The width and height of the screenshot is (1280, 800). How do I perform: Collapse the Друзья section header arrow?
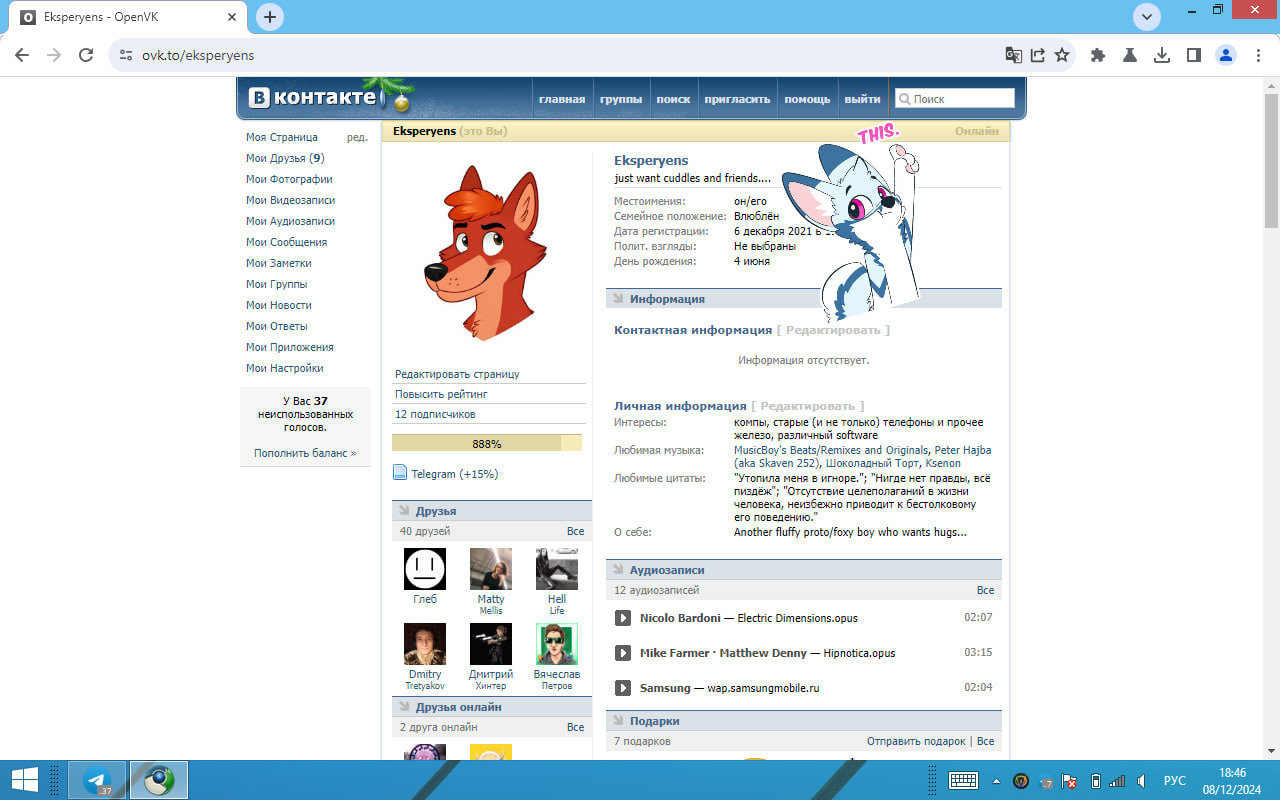click(403, 511)
